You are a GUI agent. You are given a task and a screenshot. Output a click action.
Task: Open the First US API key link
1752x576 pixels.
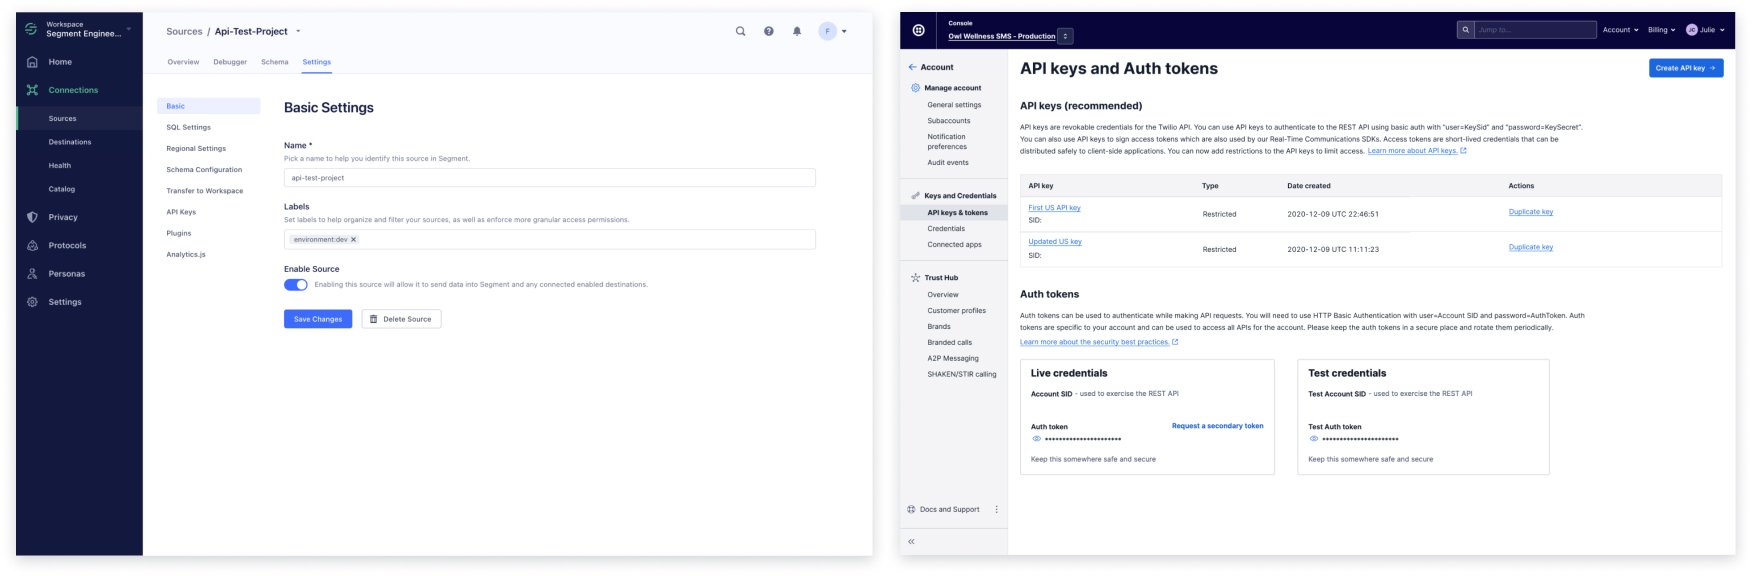(x=1054, y=208)
